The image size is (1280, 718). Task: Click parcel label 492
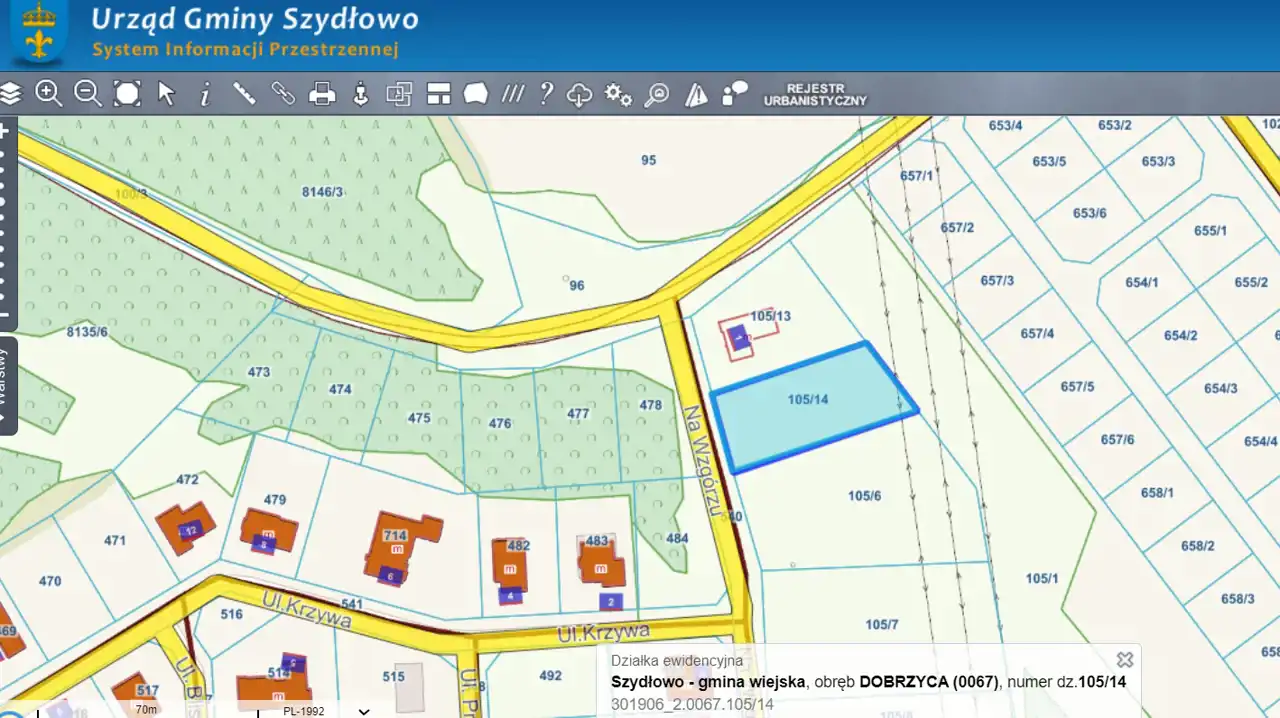550,675
